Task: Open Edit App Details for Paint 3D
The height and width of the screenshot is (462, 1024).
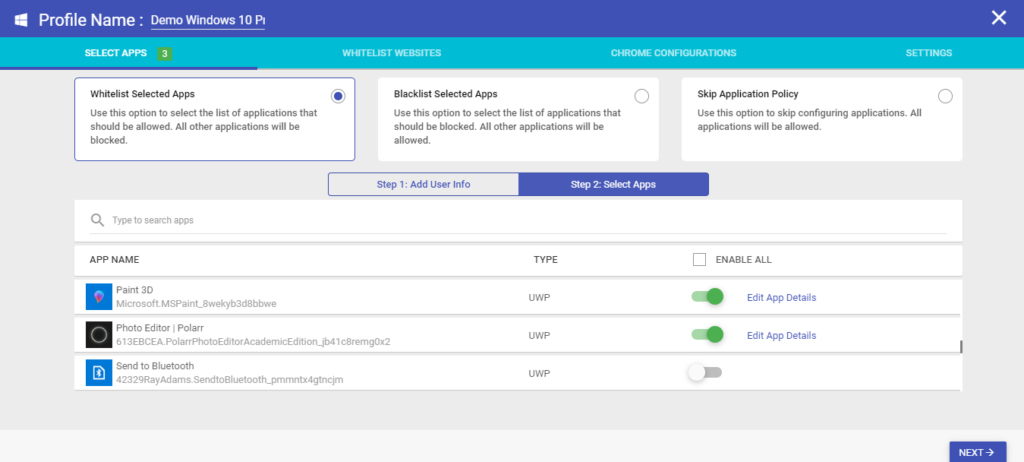Action: click(x=781, y=297)
